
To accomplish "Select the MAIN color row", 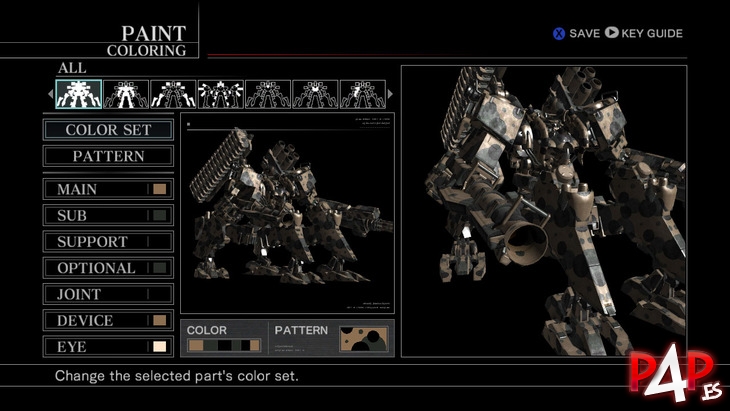I will tap(108, 189).
